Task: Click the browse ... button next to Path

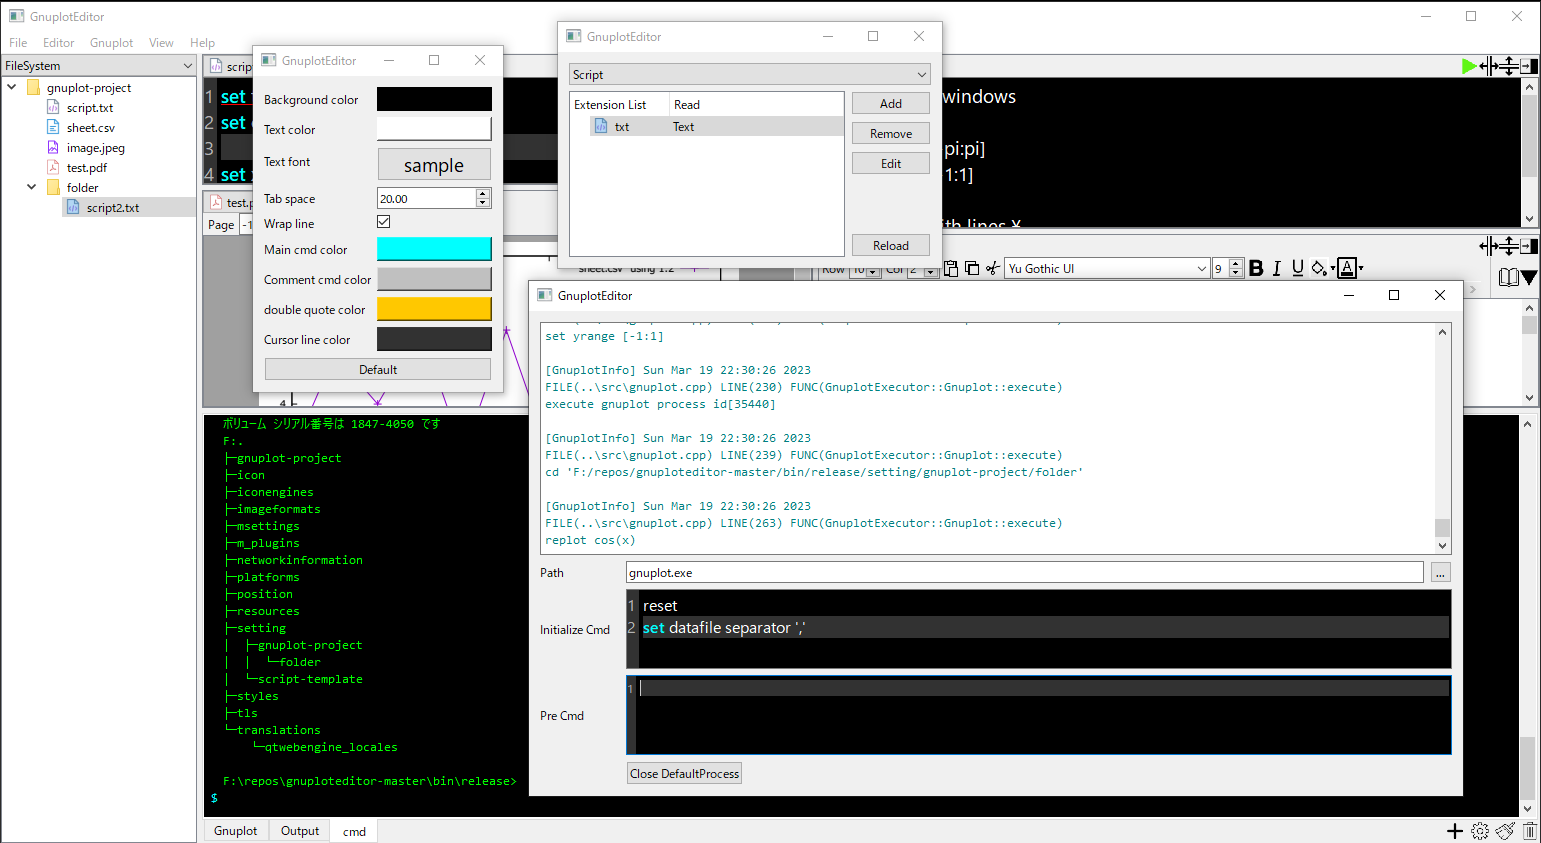Action: 1440,573
